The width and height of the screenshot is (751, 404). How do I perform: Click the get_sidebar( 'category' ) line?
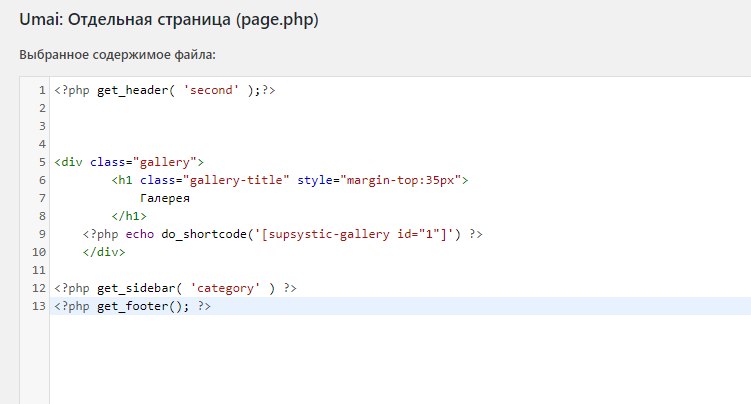[x=175, y=288]
